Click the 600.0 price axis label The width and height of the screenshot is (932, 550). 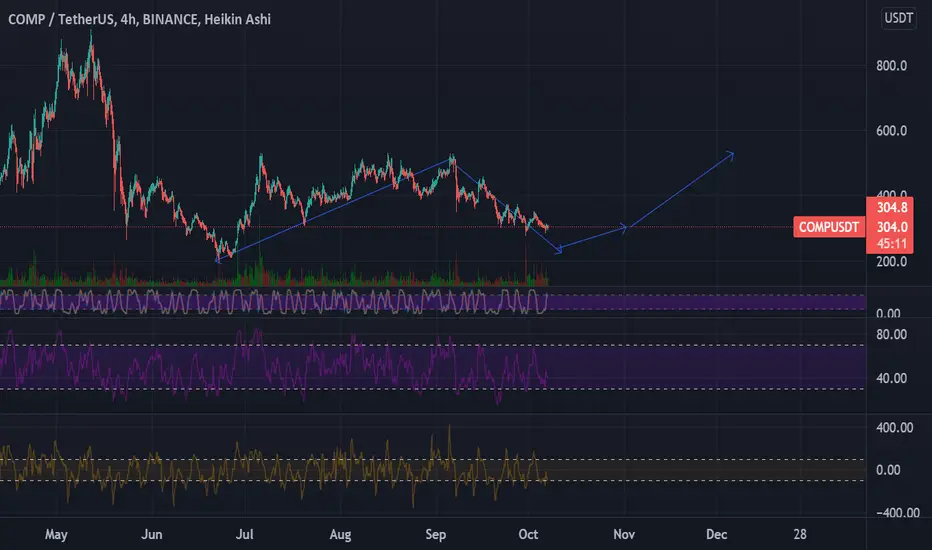click(x=891, y=131)
